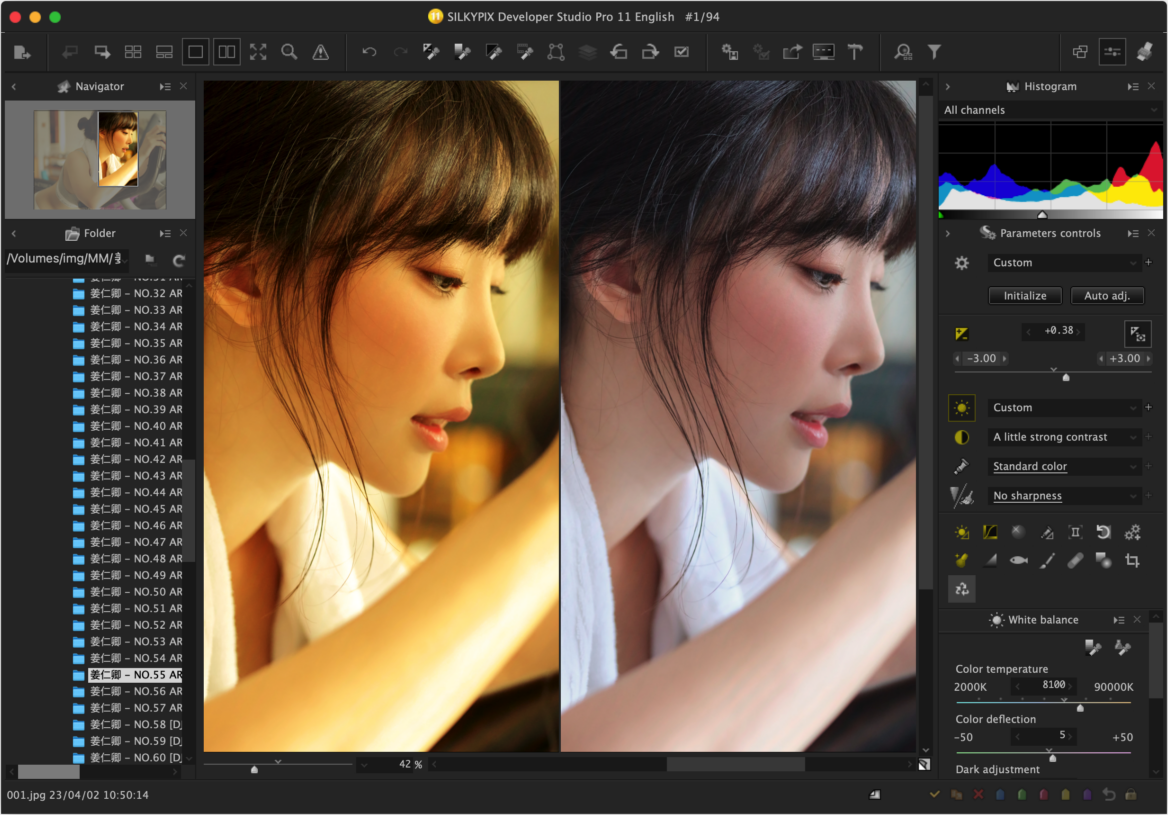Open the Histogram panel options menu
This screenshot has width=1168, height=815.
[x=1133, y=87]
